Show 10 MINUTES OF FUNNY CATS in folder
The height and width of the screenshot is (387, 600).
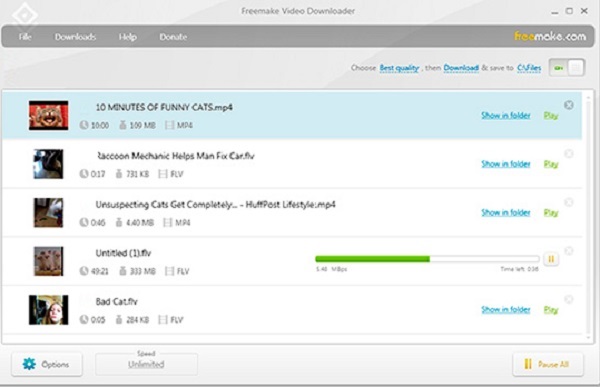click(505, 115)
